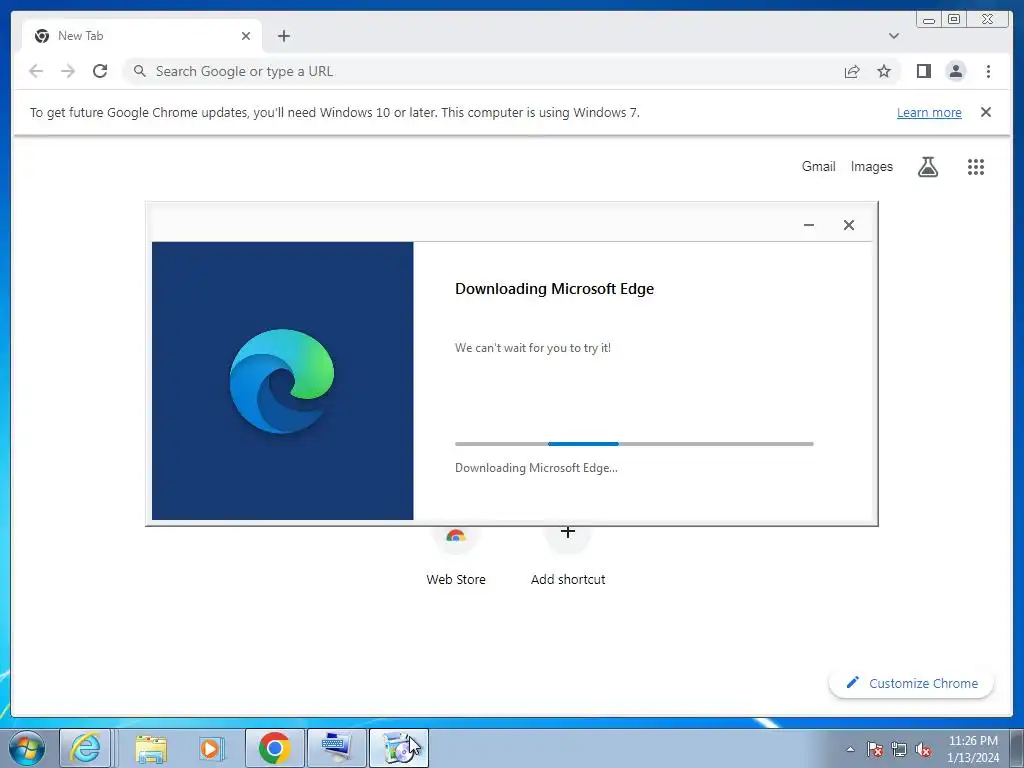
Task: Open the muted volume tray icon
Action: coord(923,749)
